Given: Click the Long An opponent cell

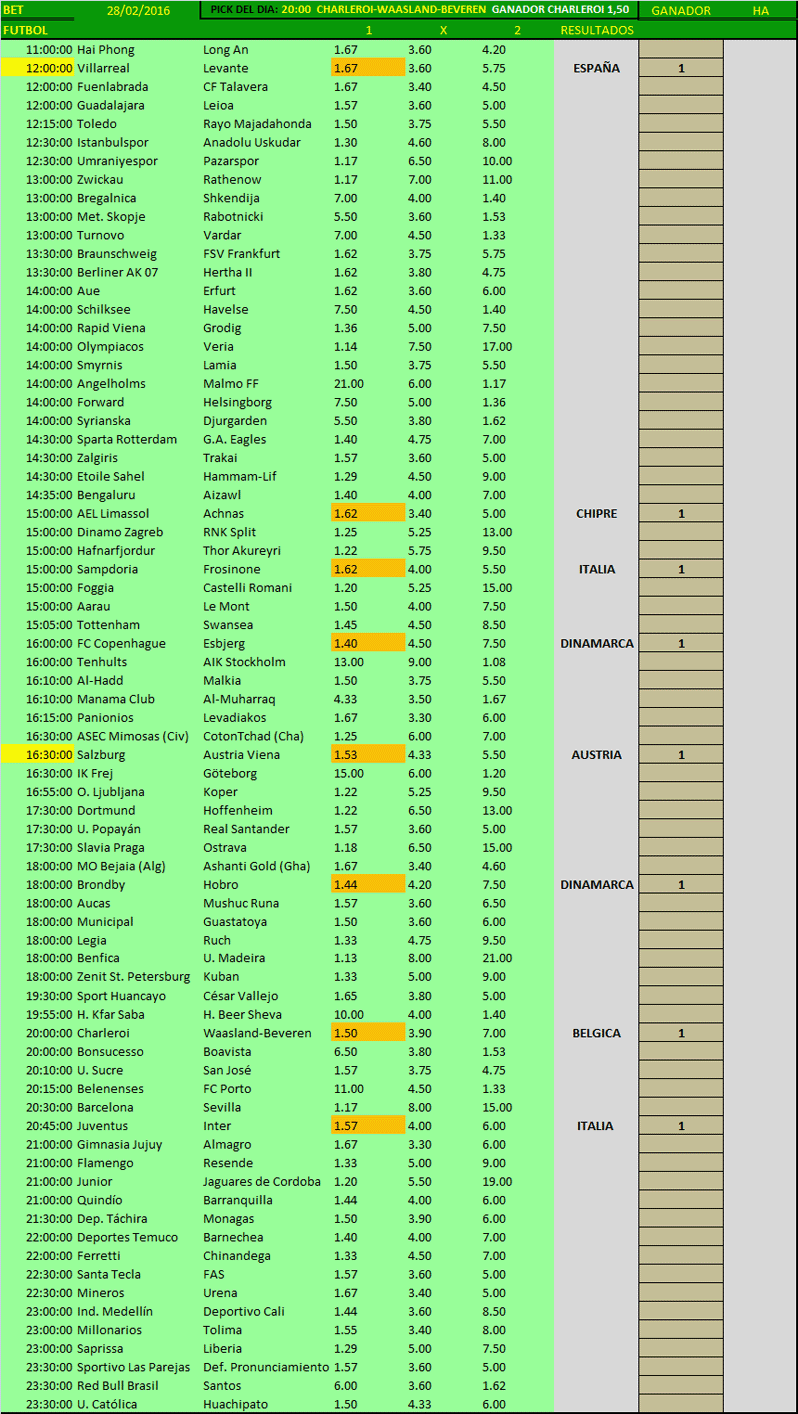Looking at the screenshot, I should pos(226,49).
